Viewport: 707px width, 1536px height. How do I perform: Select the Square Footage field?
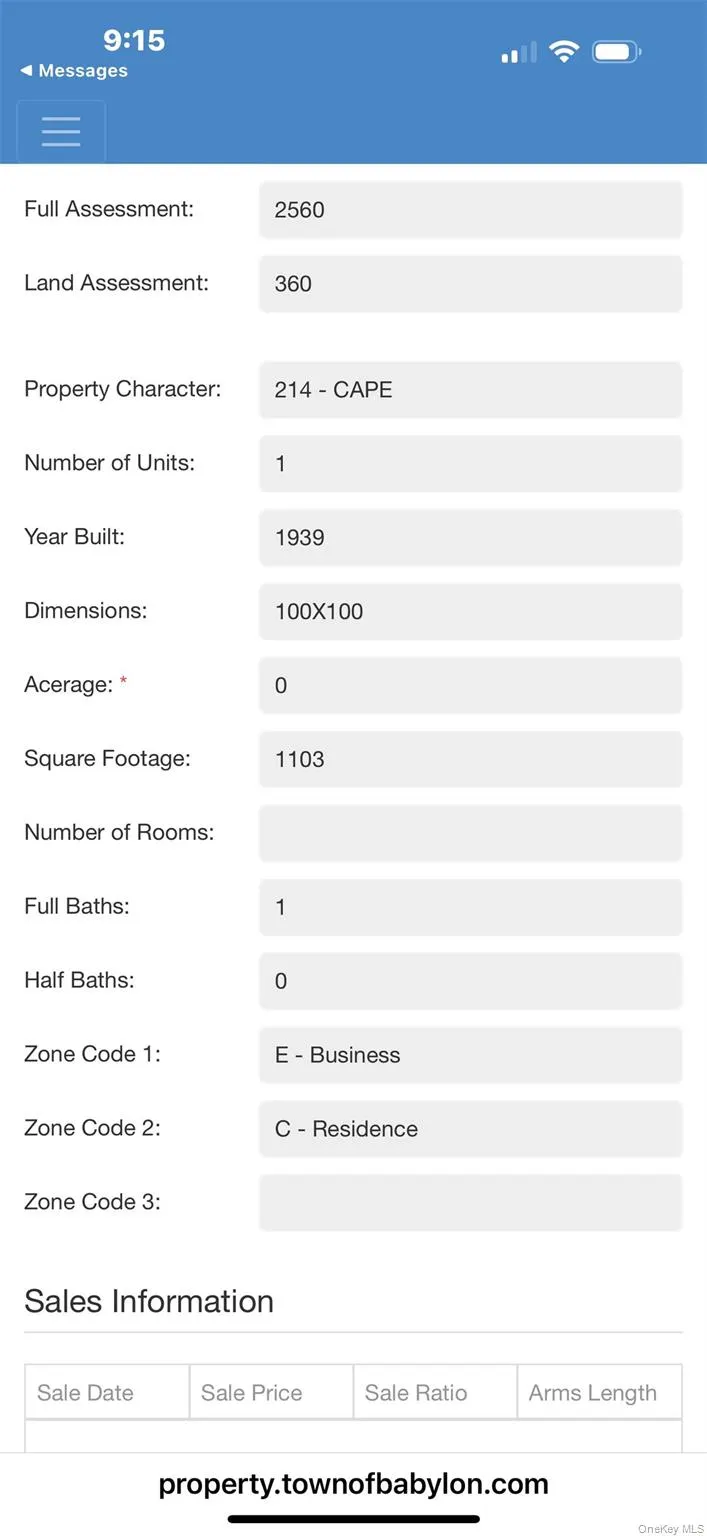tap(470, 759)
